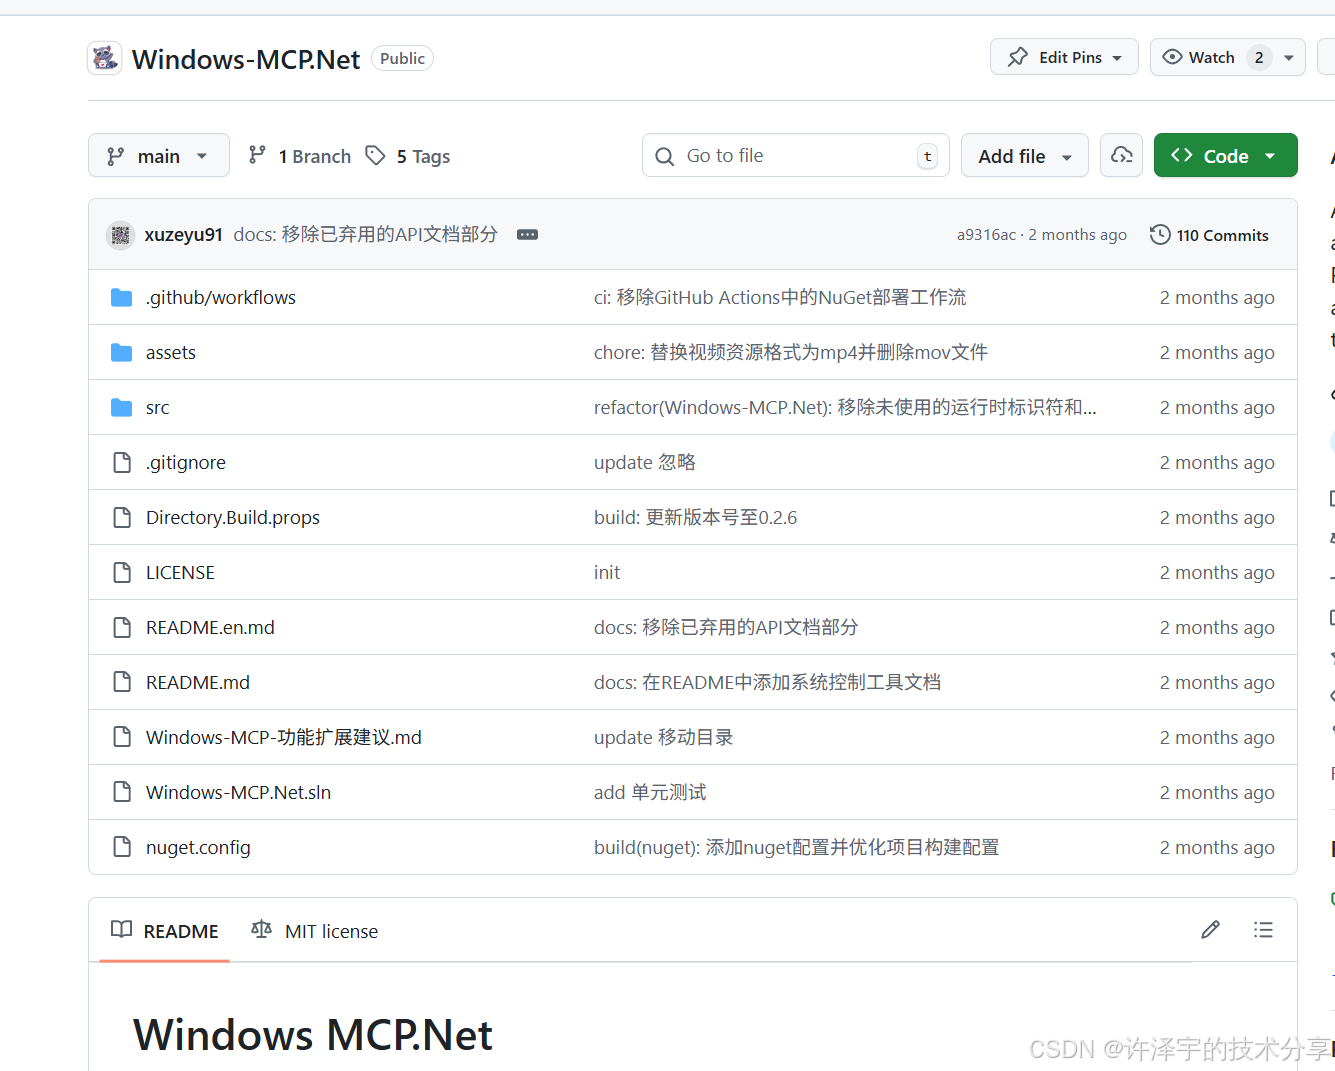Open the Edit Pins dropdown

point(1064,57)
